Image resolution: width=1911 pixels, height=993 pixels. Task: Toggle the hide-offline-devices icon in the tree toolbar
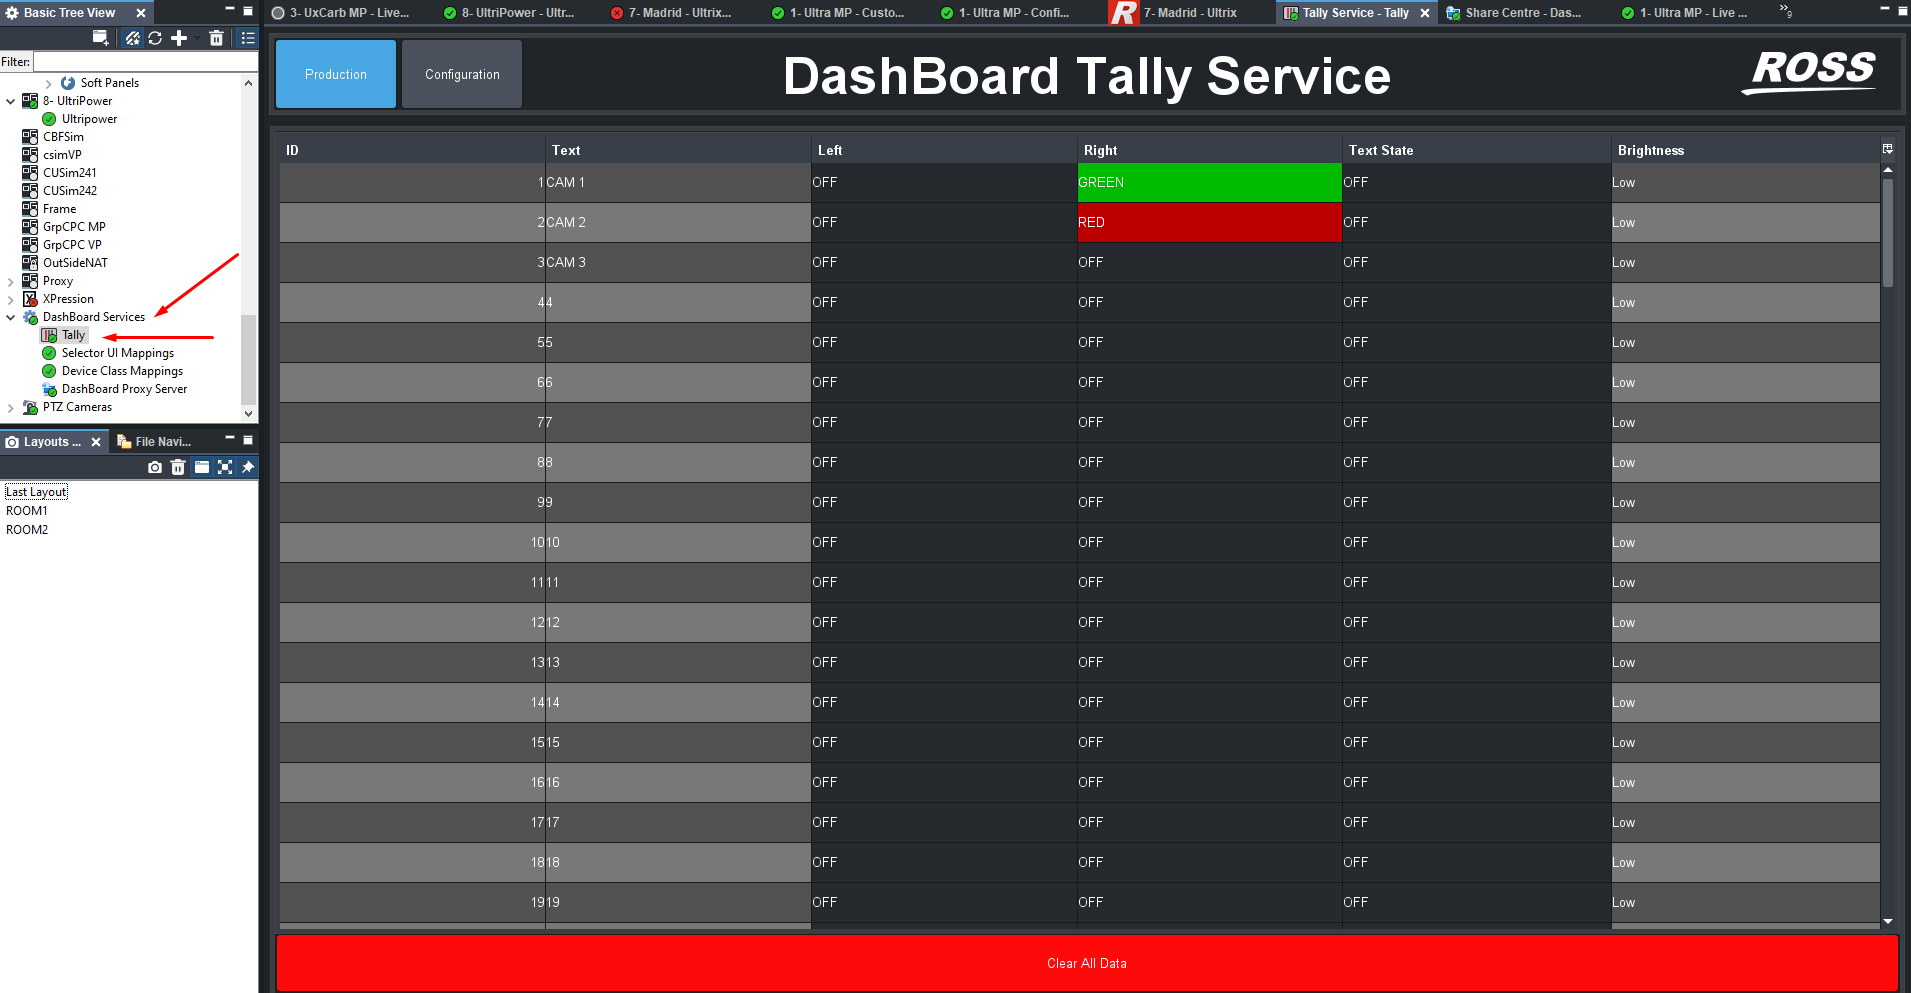click(x=132, y=38)
